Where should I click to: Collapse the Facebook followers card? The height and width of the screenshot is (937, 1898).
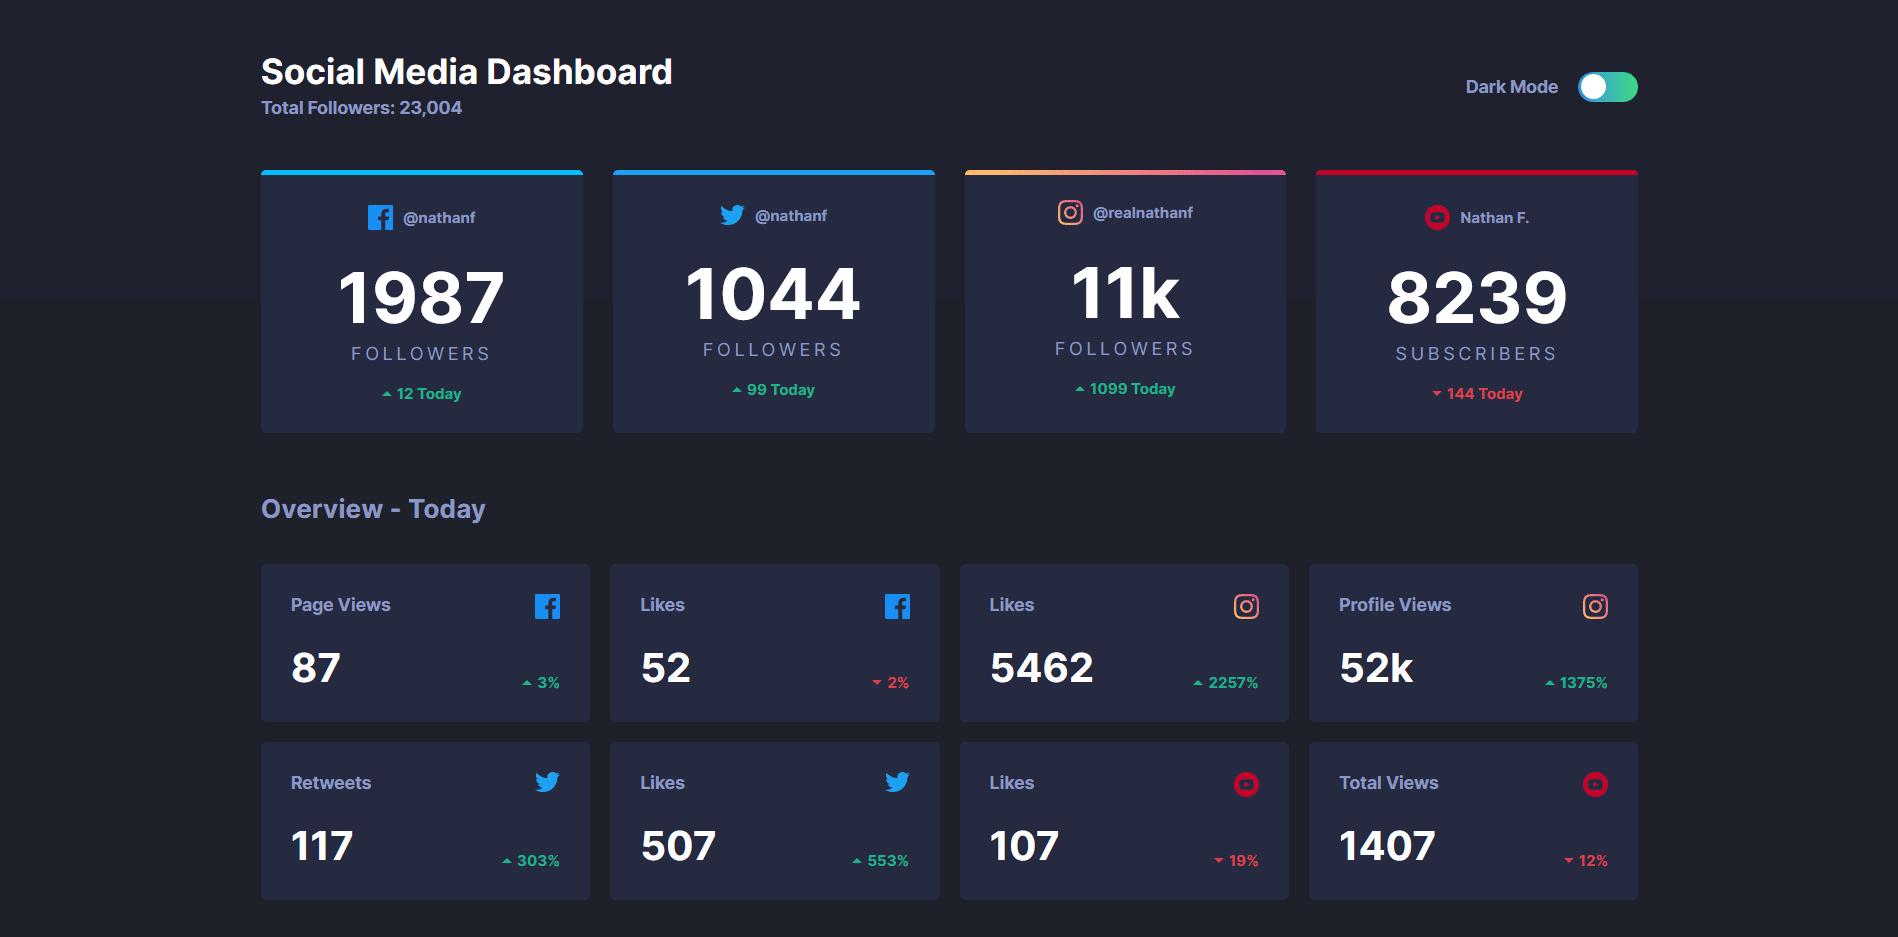421,300
